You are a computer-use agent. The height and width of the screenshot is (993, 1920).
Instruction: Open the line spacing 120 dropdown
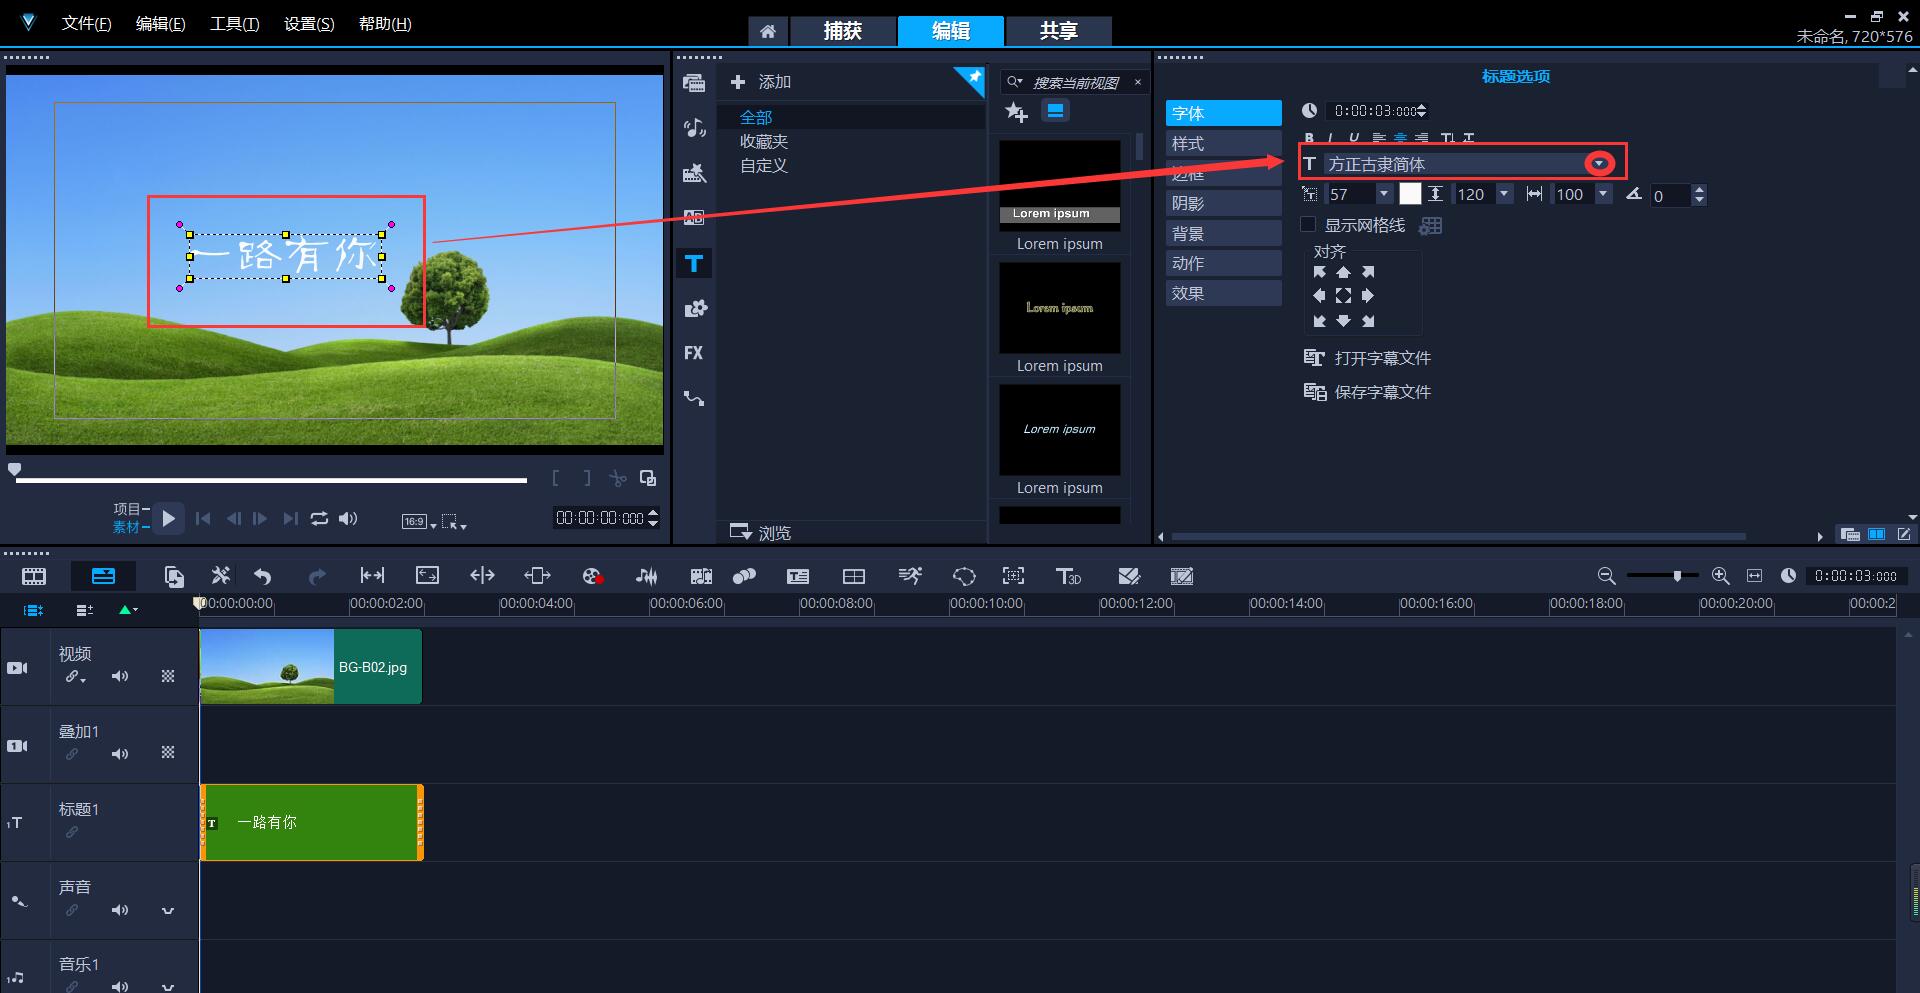click(1504, 194)
